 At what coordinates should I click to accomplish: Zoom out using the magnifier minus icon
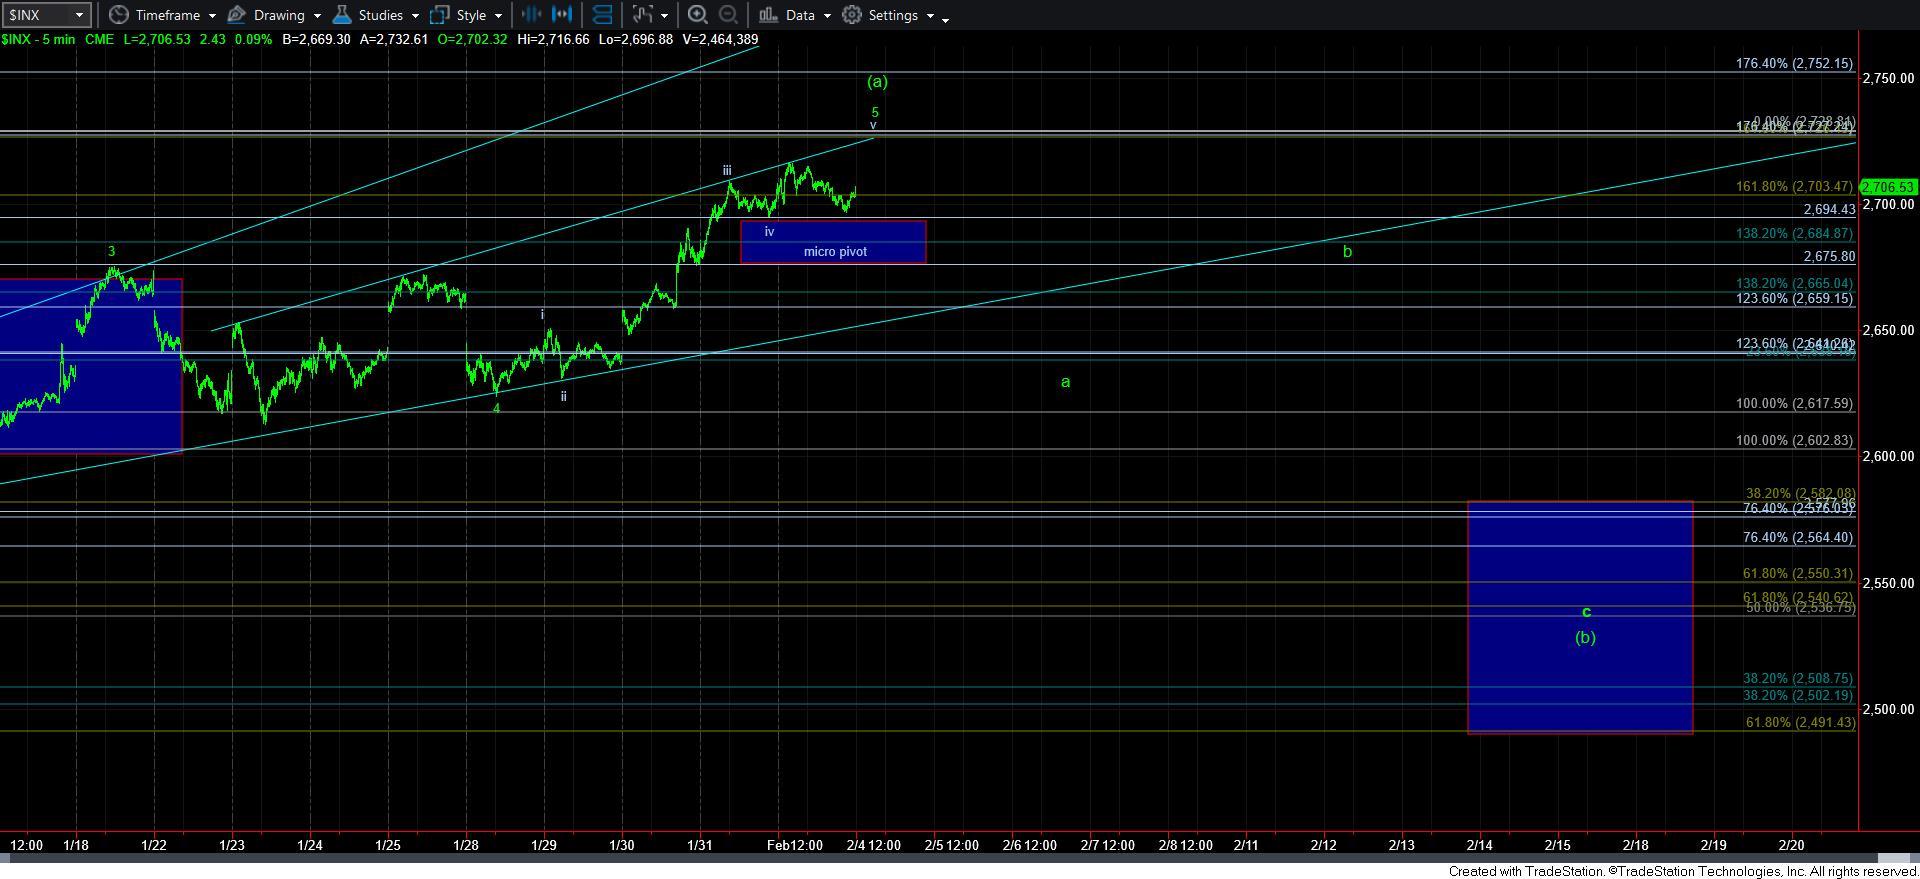tap(729, 15)
